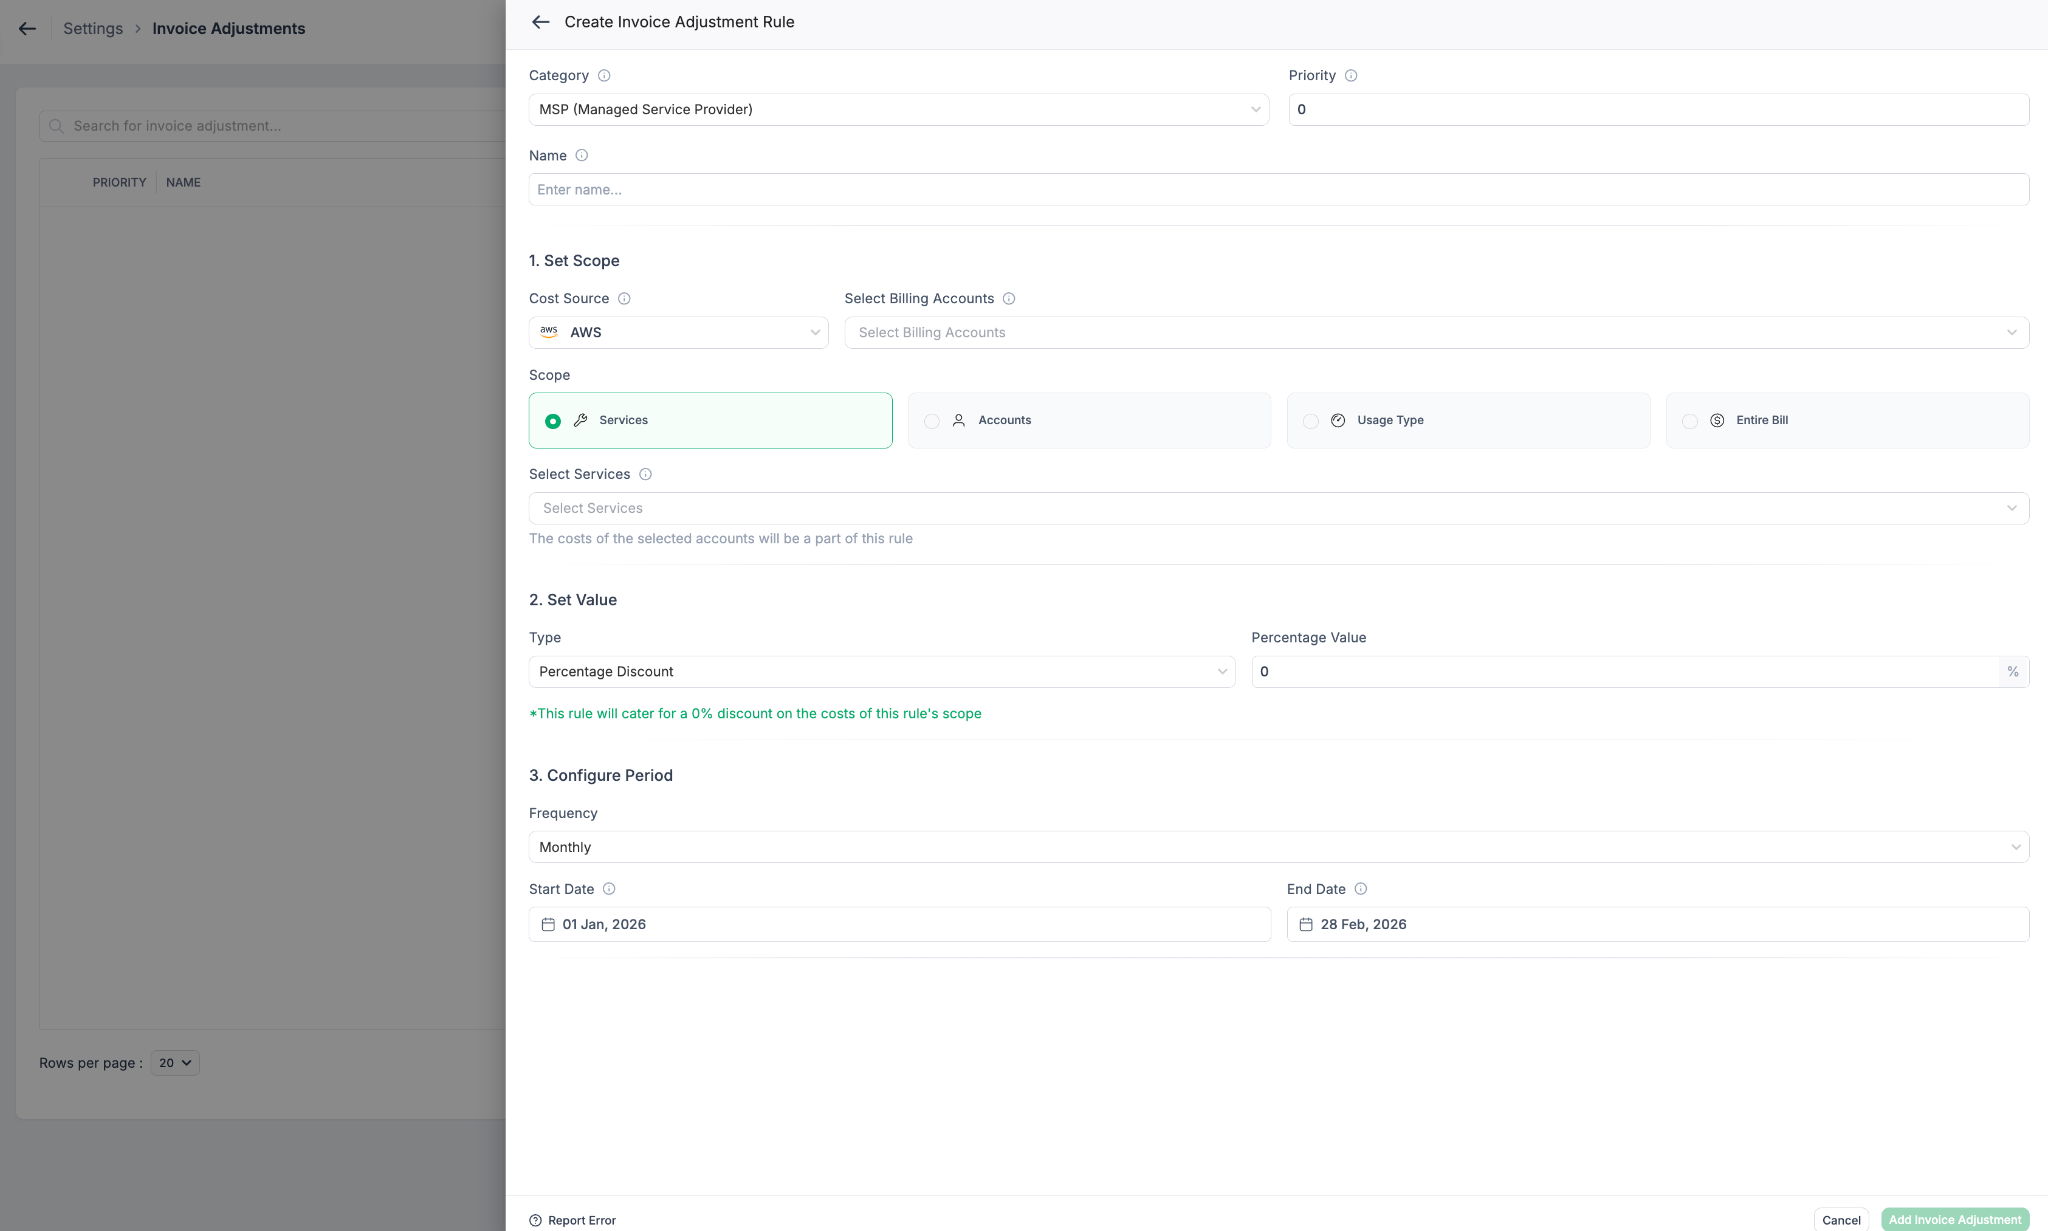Click the info icon next to Select Services

tap(645, 475)
